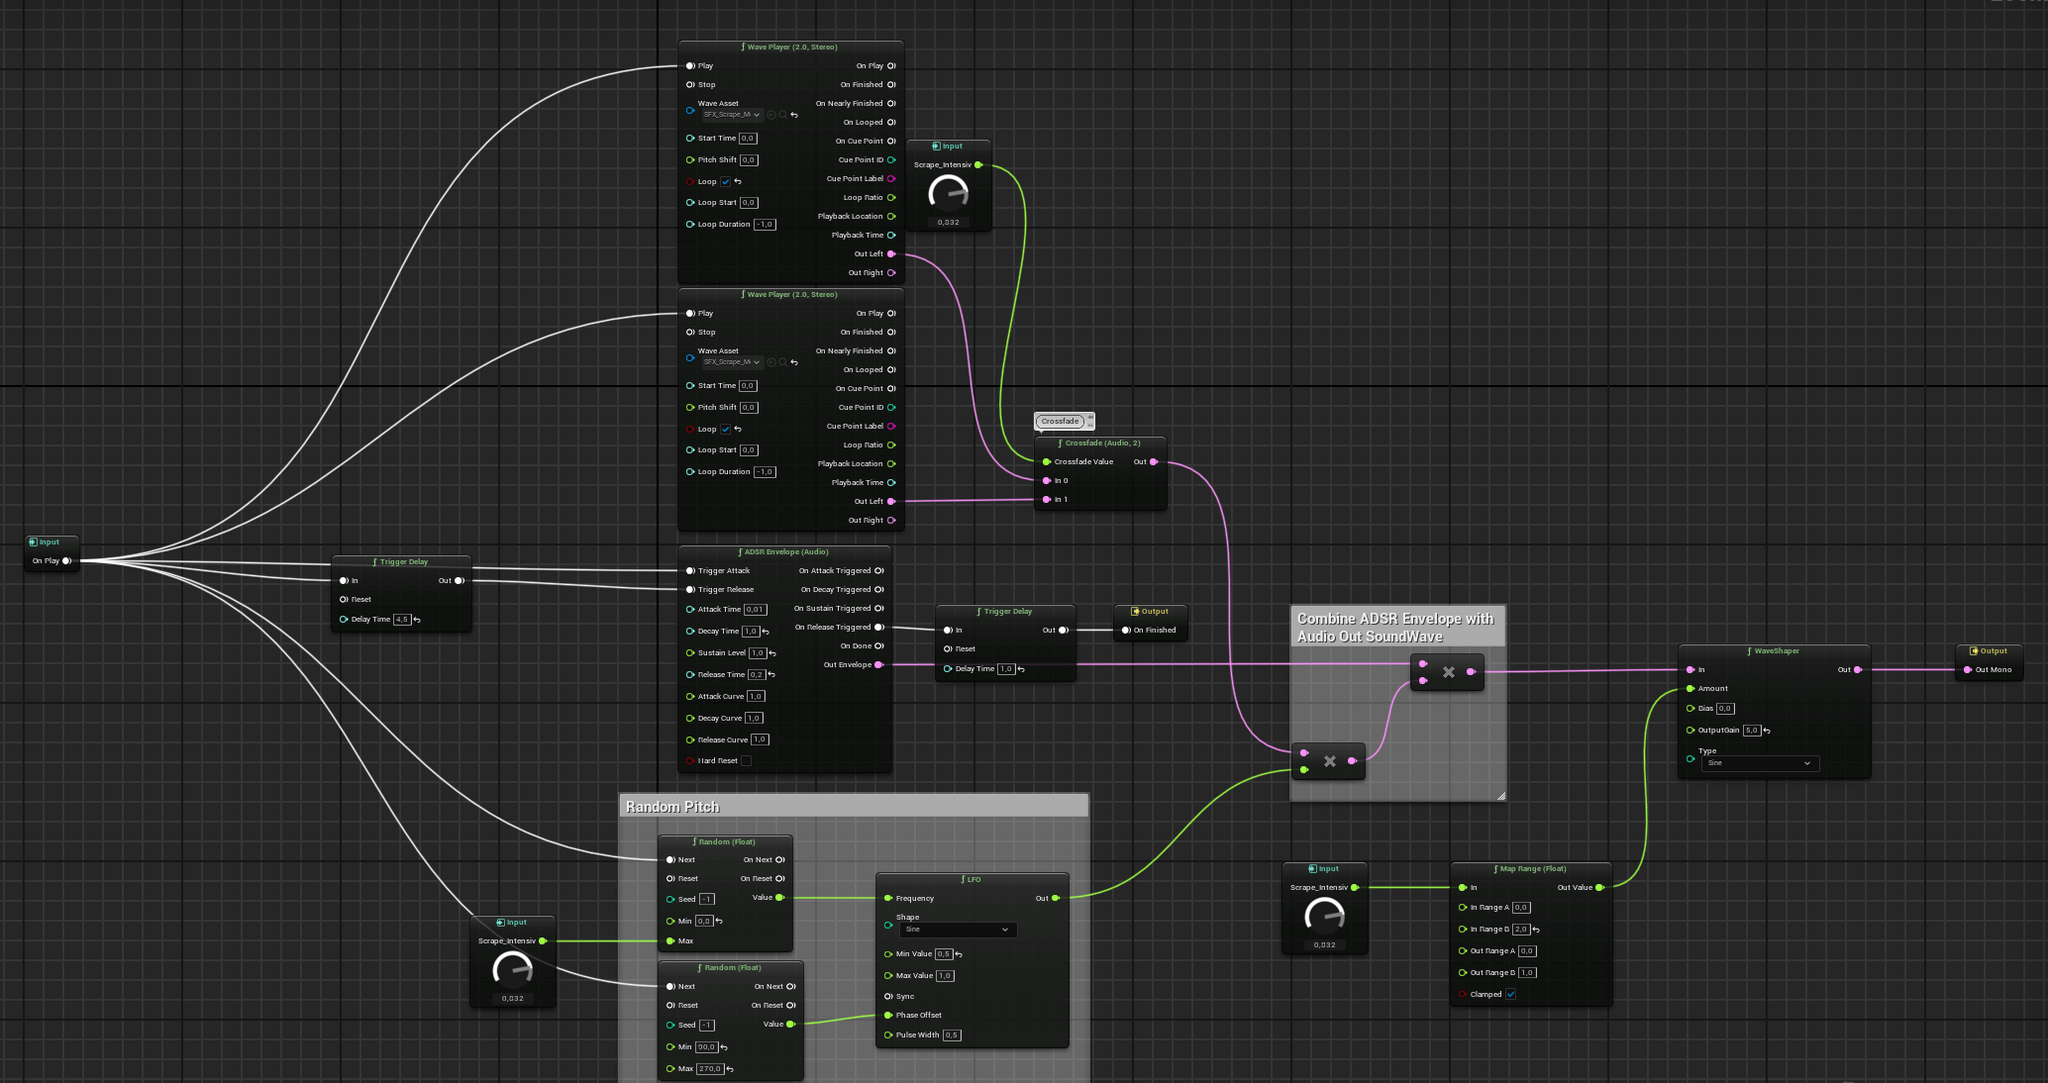Reset lower Random Float Min 90,0 default
Screen dimensions: 2048x1083
724,1048
